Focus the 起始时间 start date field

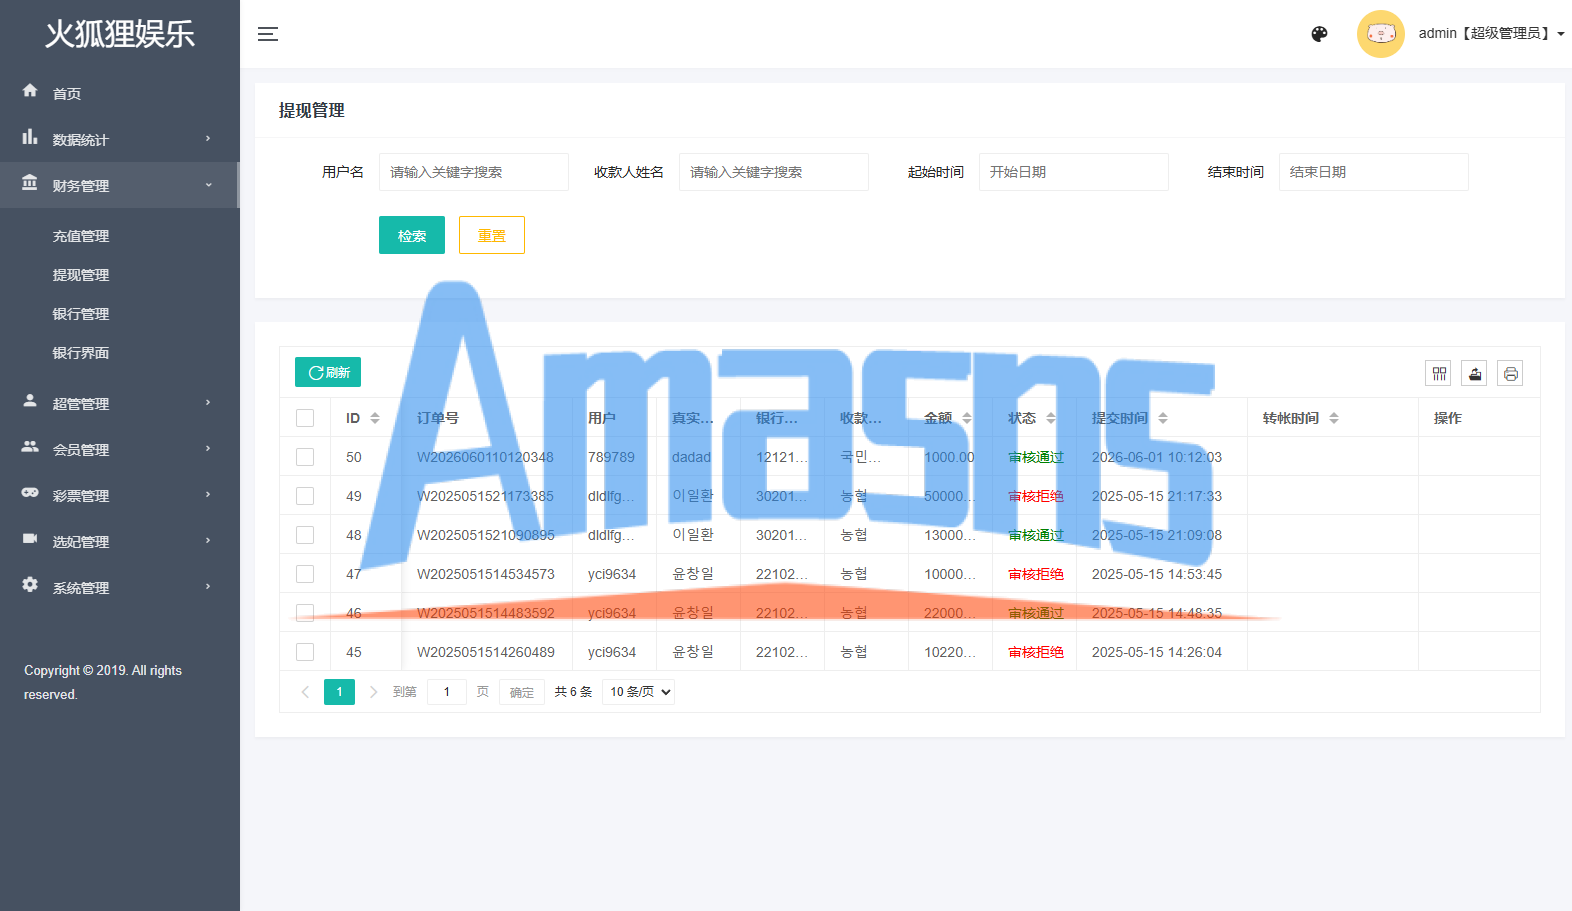[1074, 172]
